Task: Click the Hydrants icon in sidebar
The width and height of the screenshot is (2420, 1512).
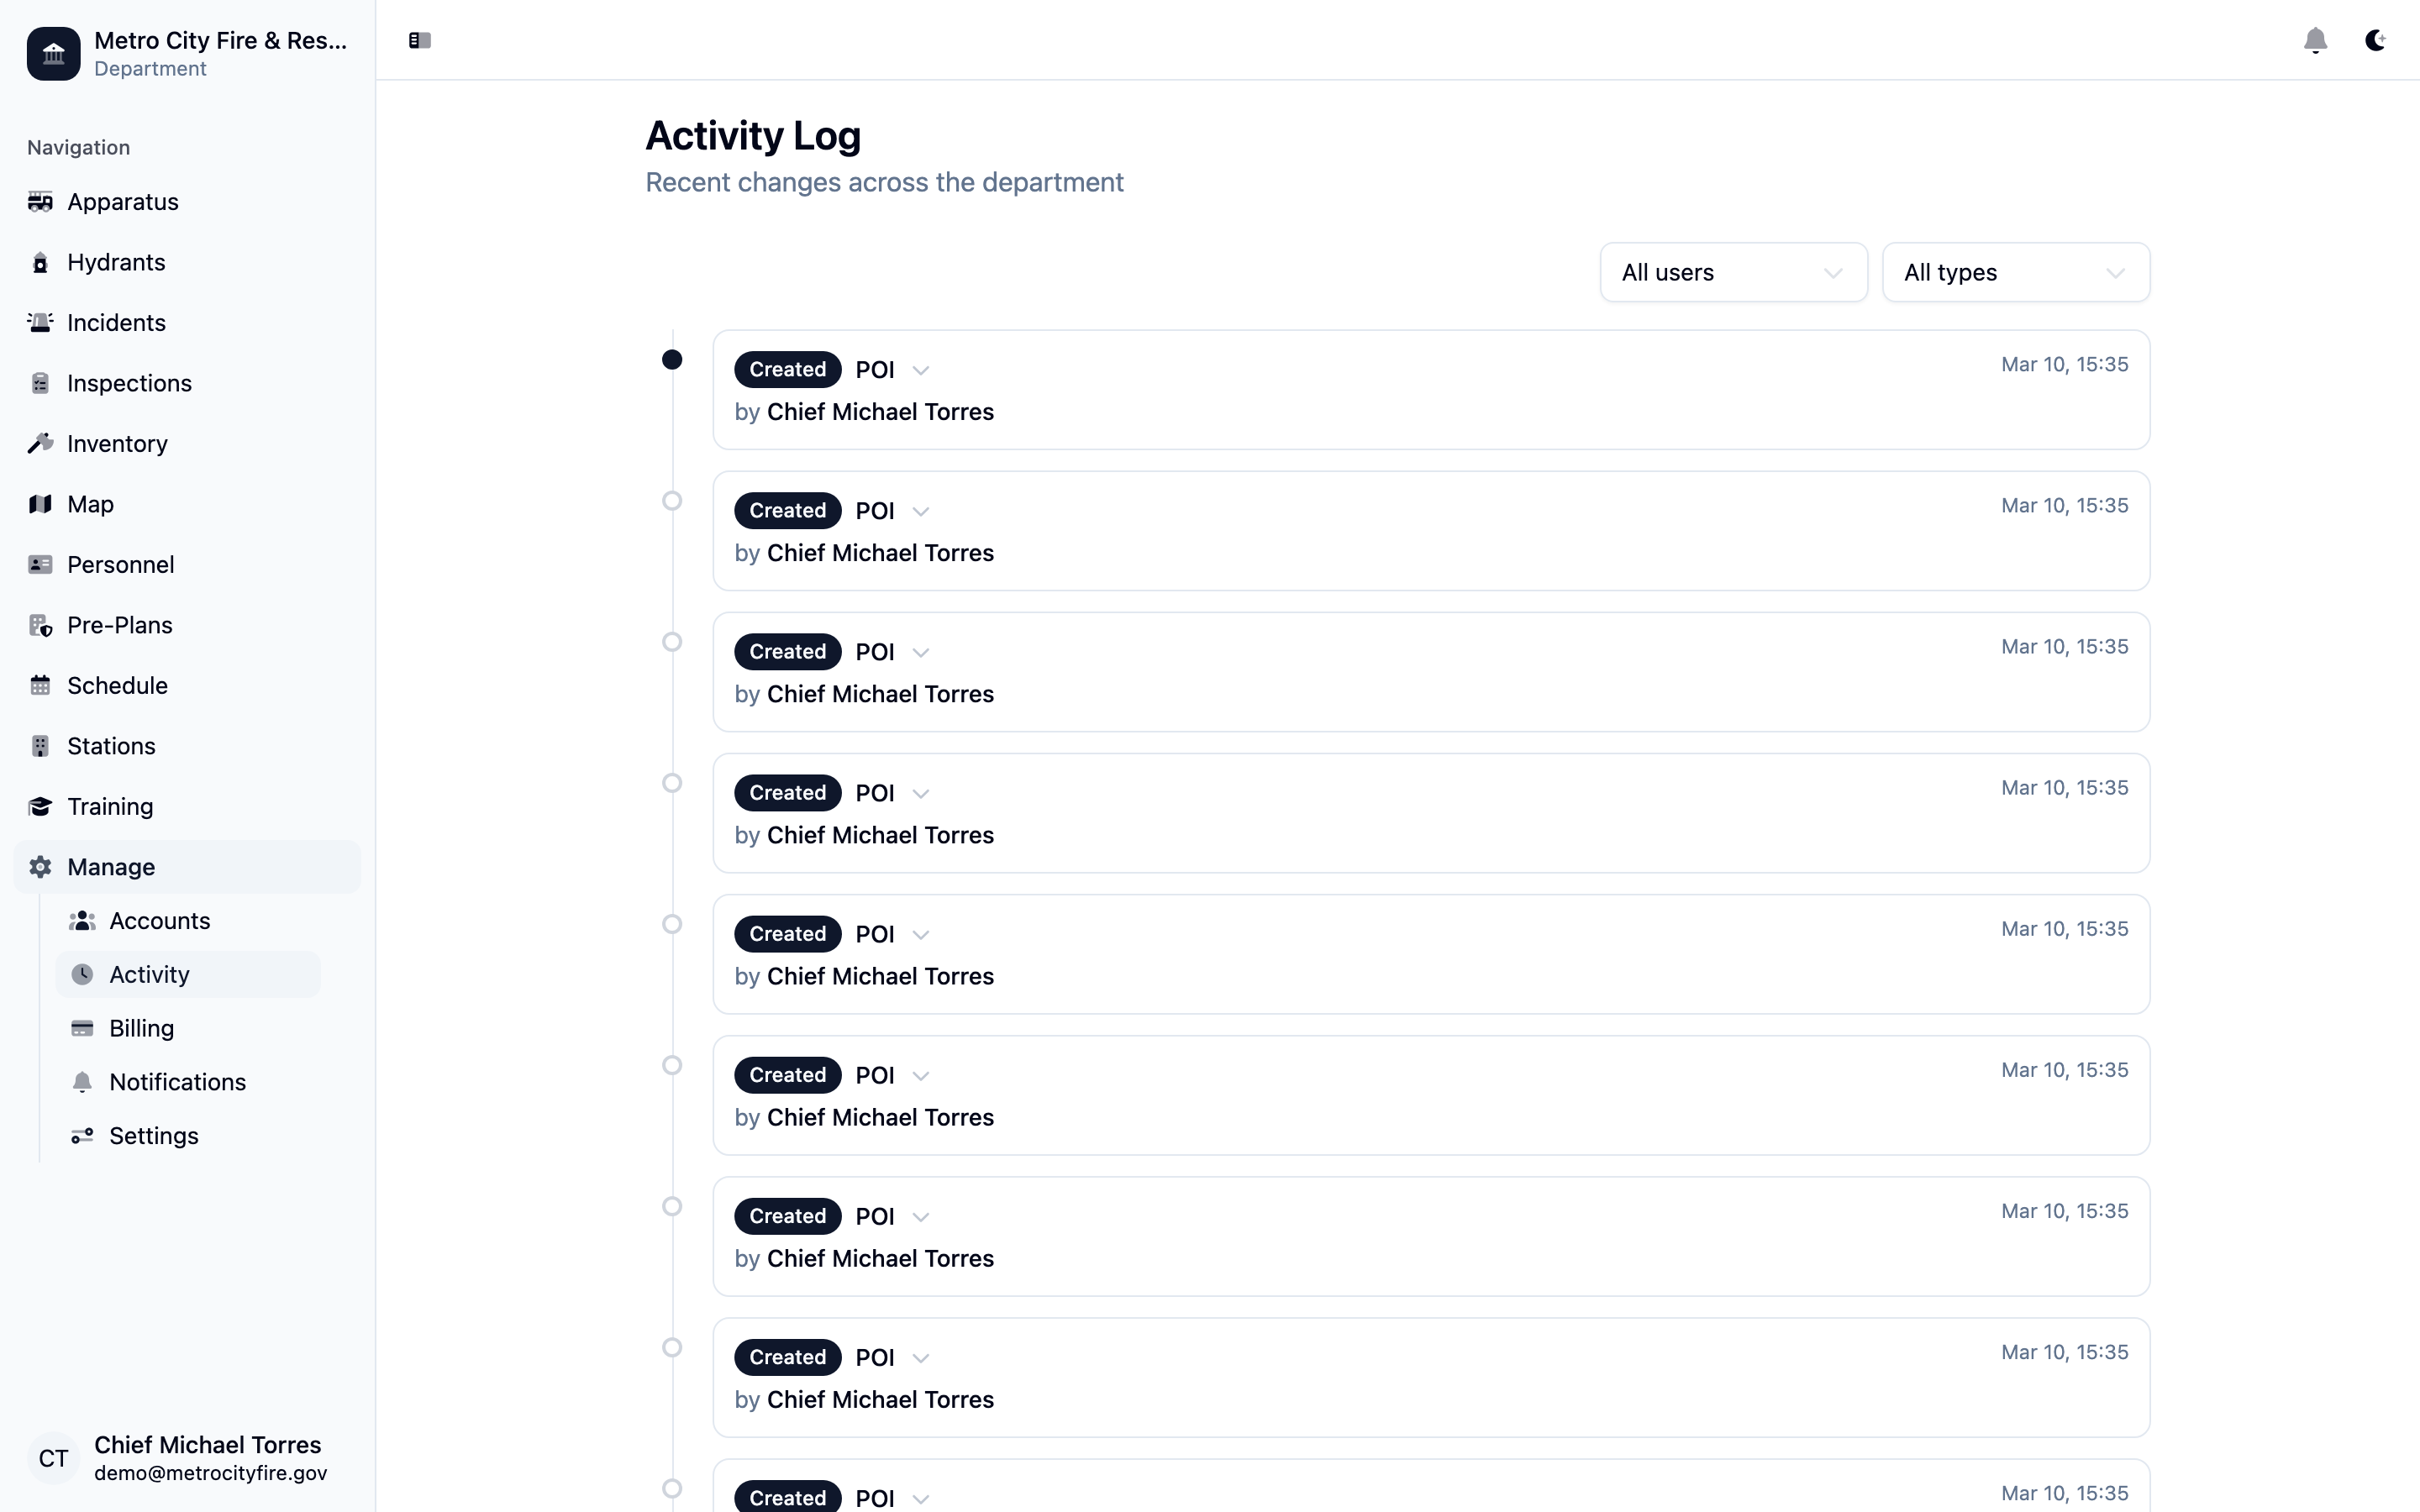Action: (x=40, y=263)
